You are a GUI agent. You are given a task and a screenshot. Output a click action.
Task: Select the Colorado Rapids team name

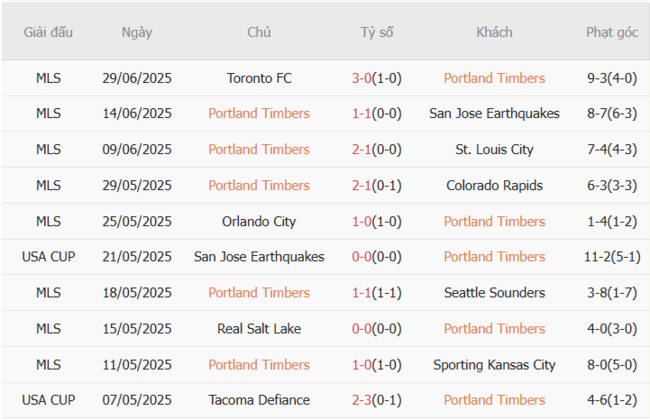click(494, 185)
